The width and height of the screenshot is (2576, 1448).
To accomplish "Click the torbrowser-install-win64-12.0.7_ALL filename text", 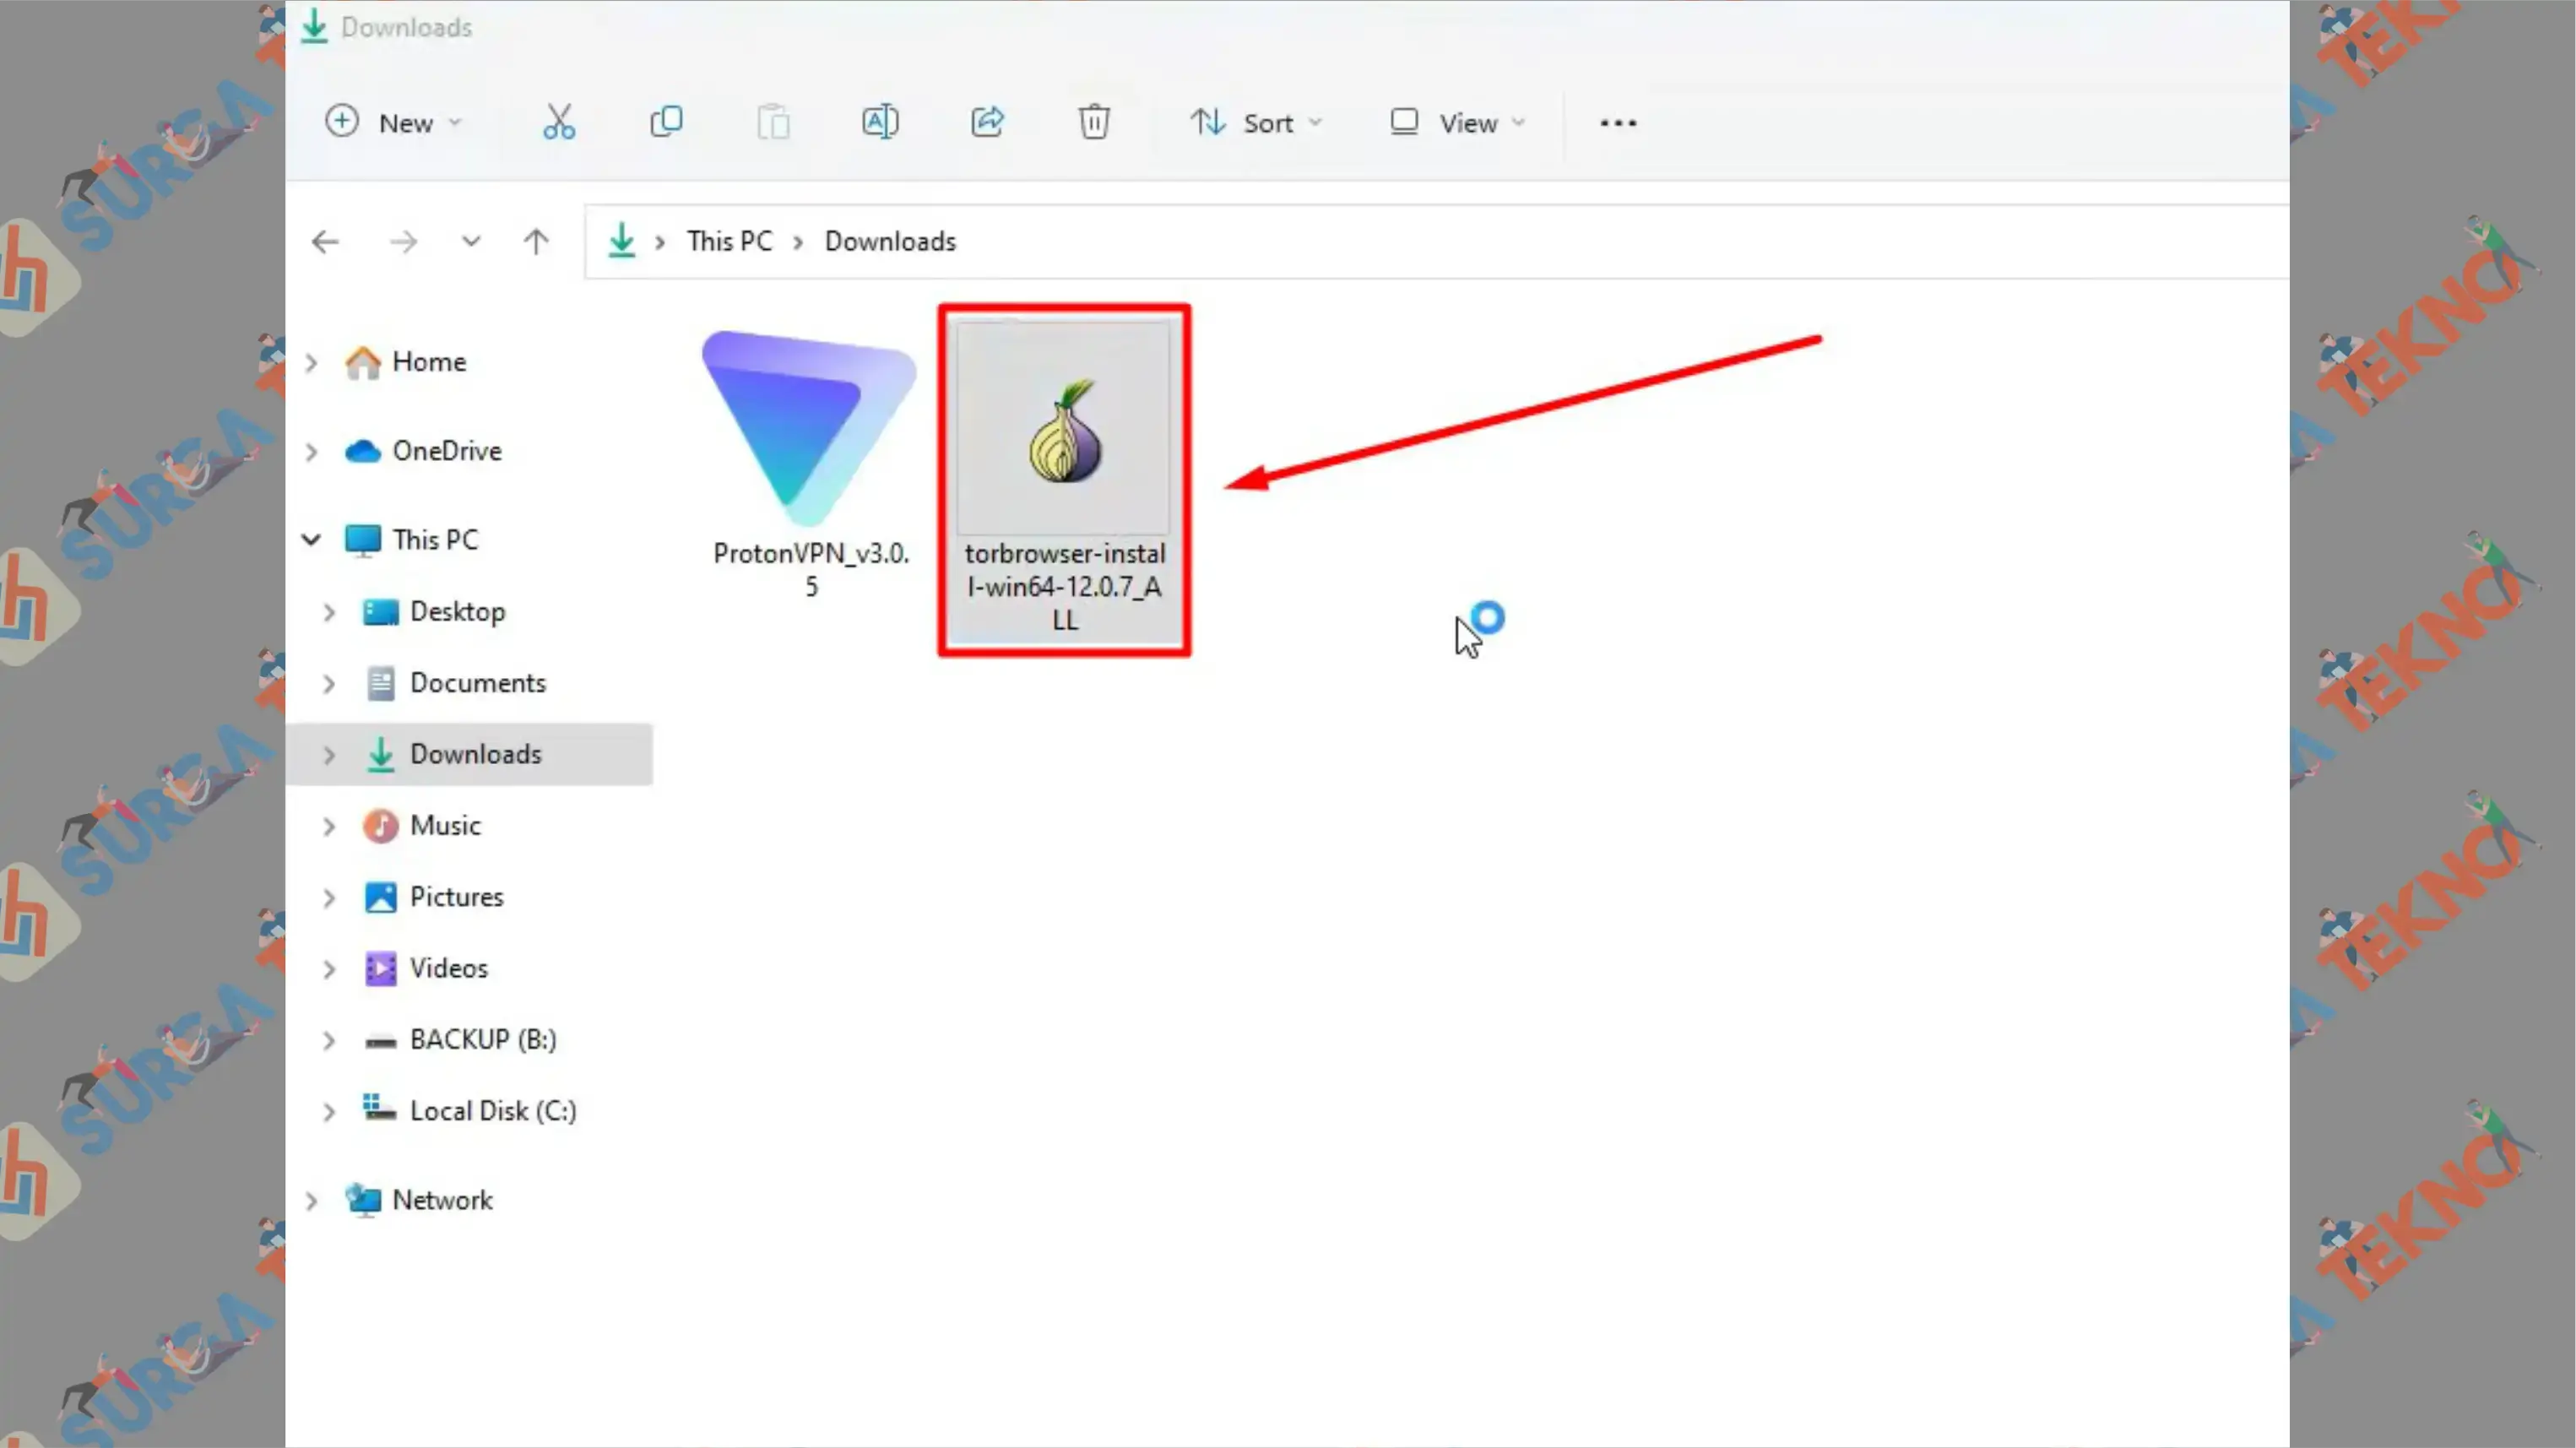I will click(1064, 587).
